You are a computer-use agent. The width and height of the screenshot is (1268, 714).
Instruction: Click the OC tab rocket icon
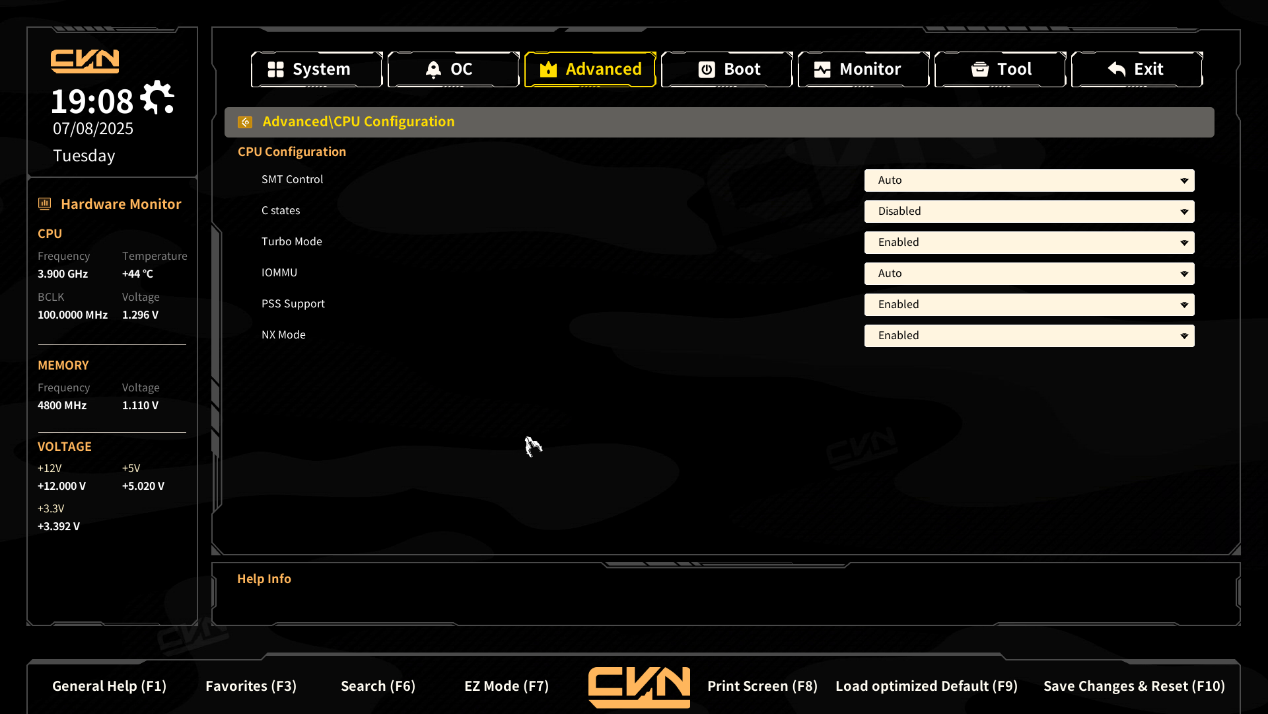pyautogui.click(x=433, y=70)
